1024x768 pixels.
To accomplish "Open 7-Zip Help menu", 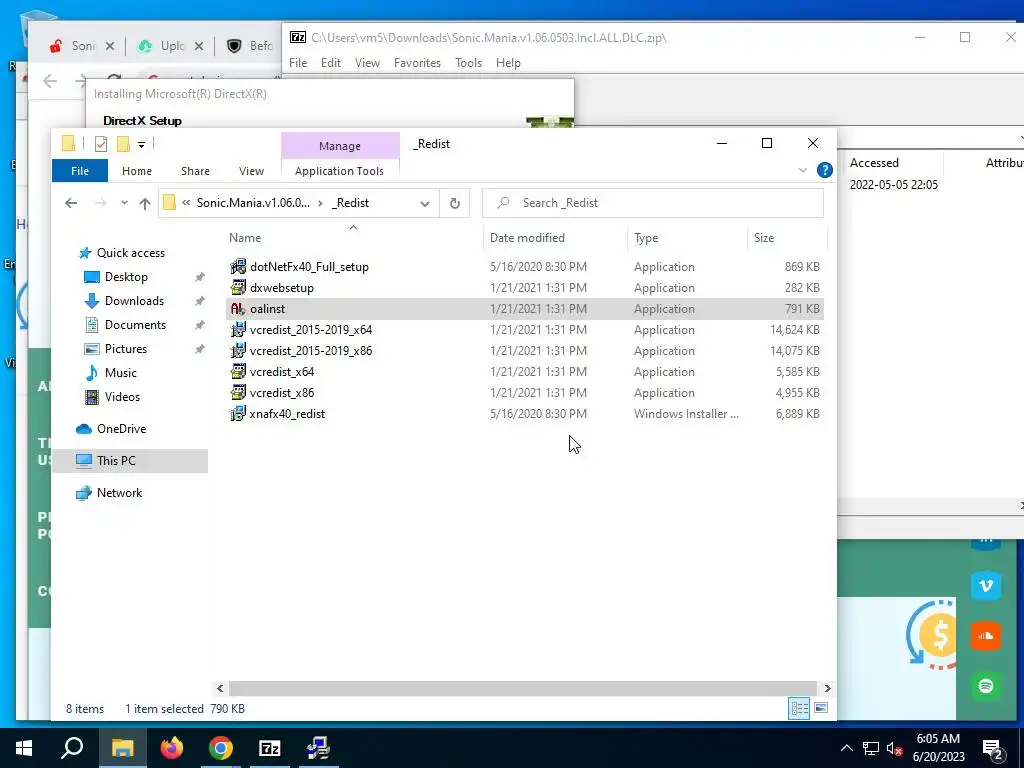I will pos(508,63).
